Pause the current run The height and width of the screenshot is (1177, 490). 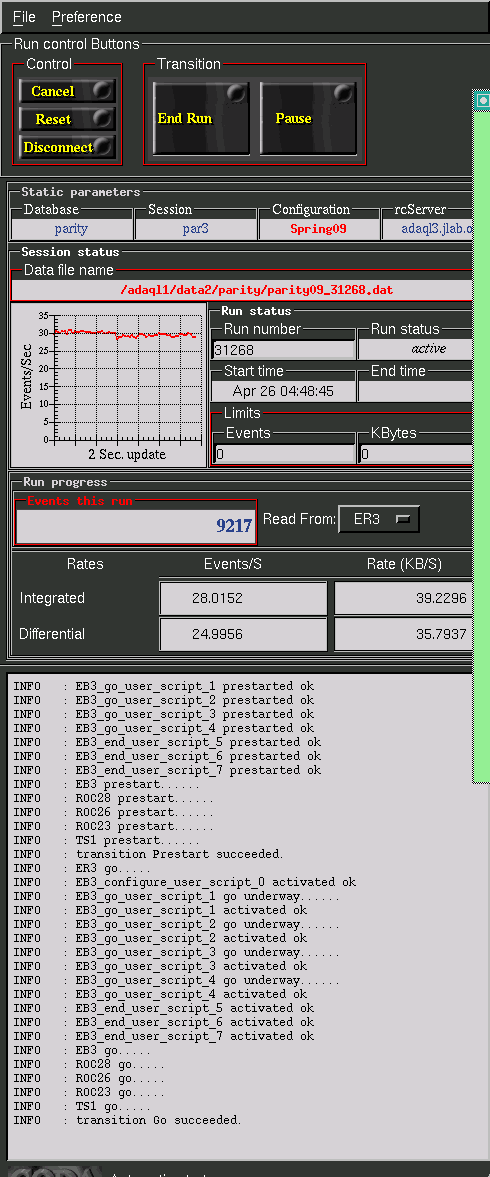click(x=308, y=119)
